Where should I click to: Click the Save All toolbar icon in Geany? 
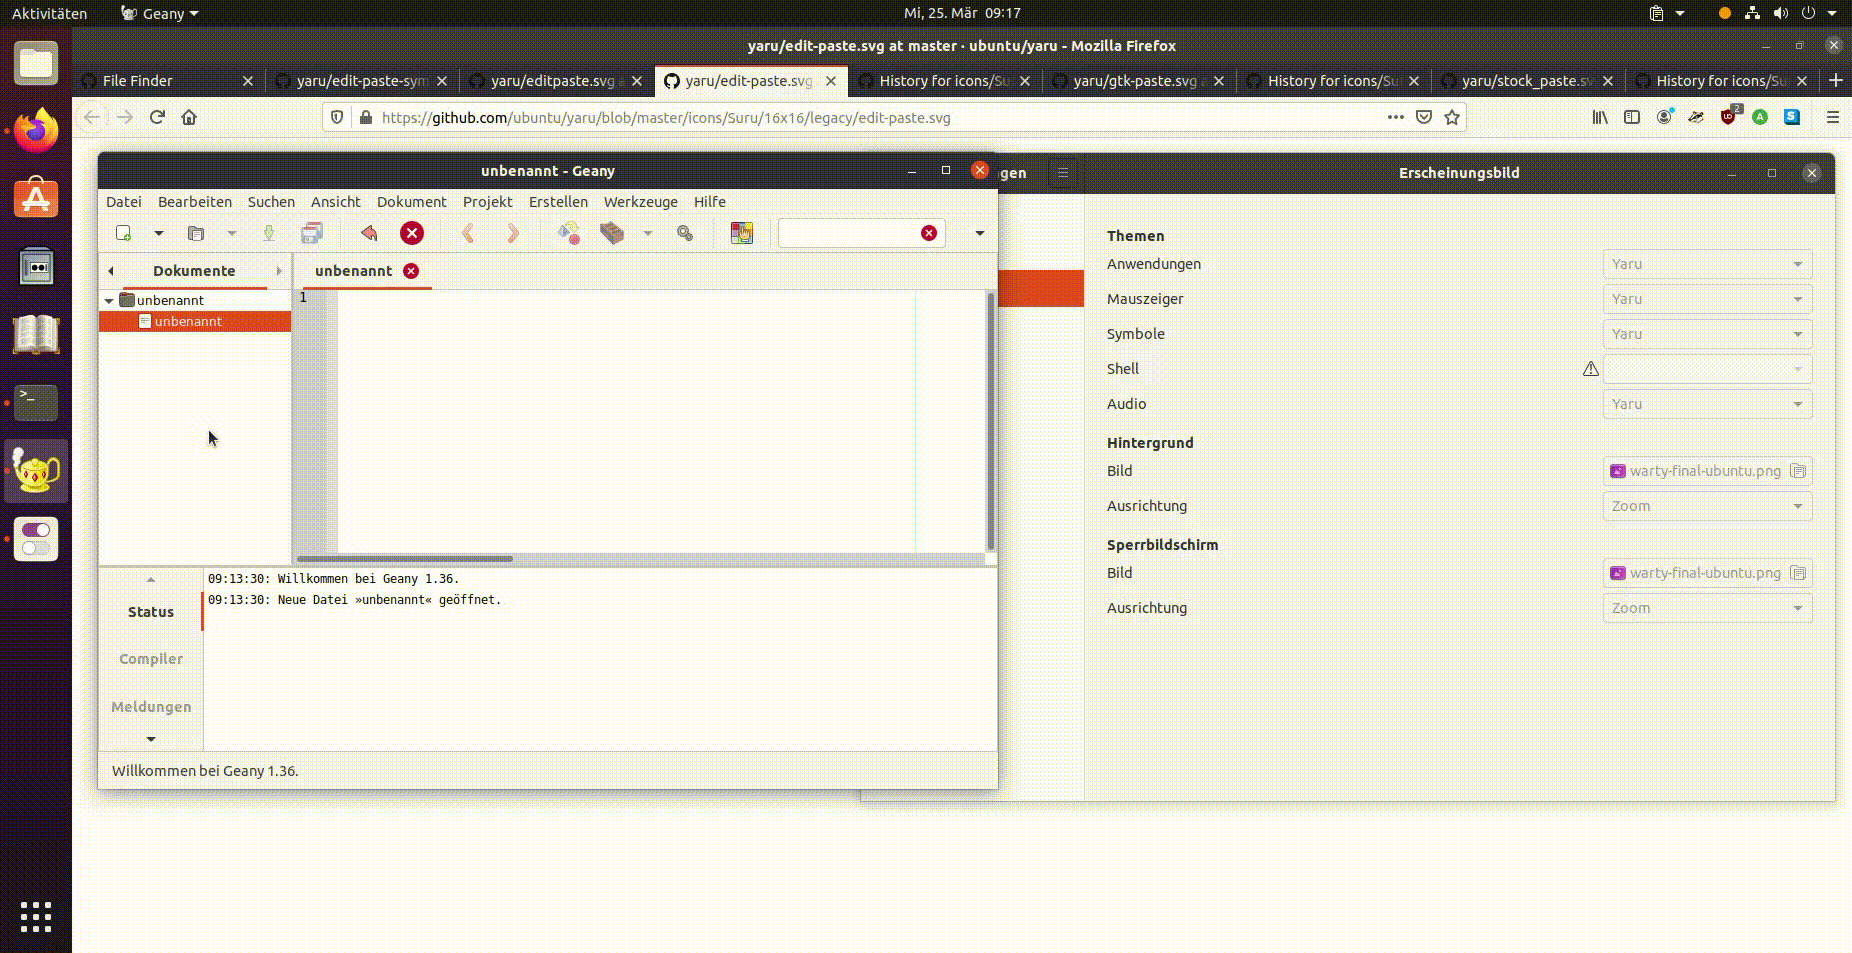[x=312, y=233]
